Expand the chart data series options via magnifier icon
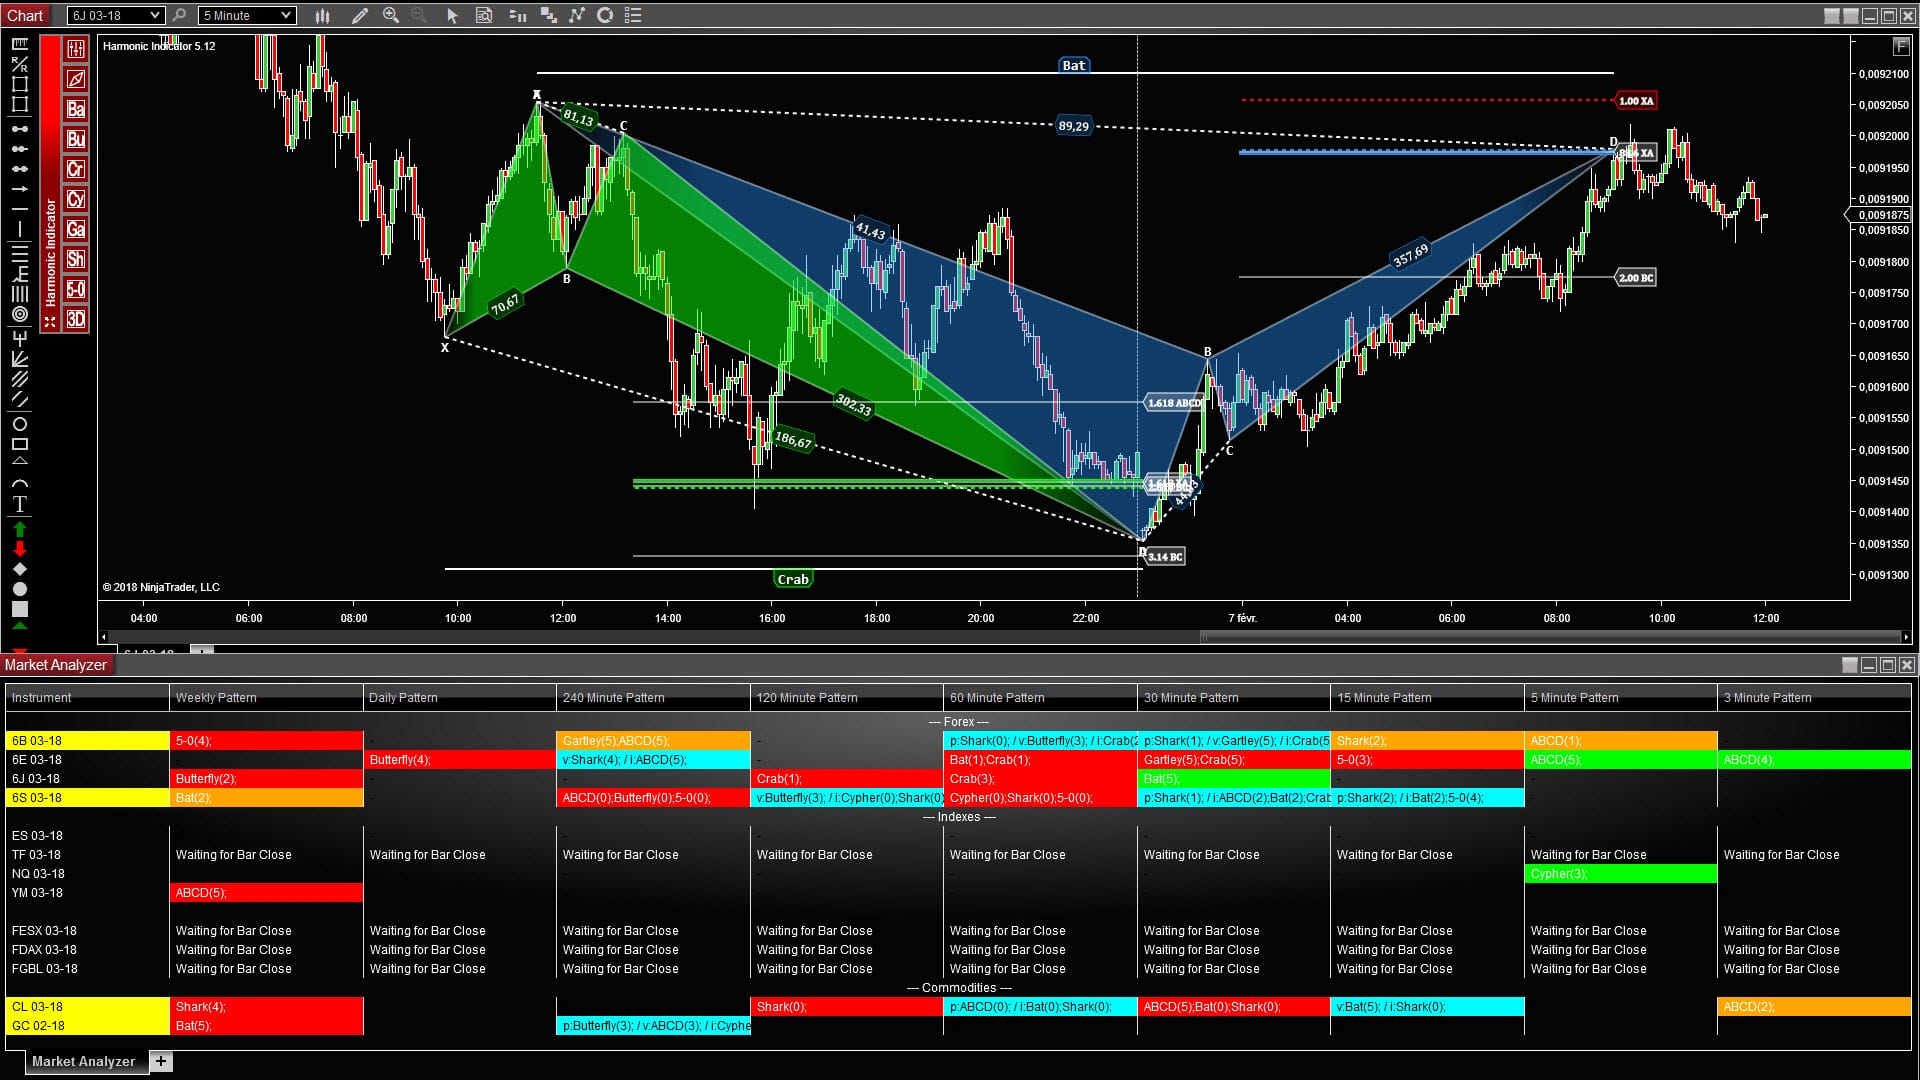 coord(483,15)
